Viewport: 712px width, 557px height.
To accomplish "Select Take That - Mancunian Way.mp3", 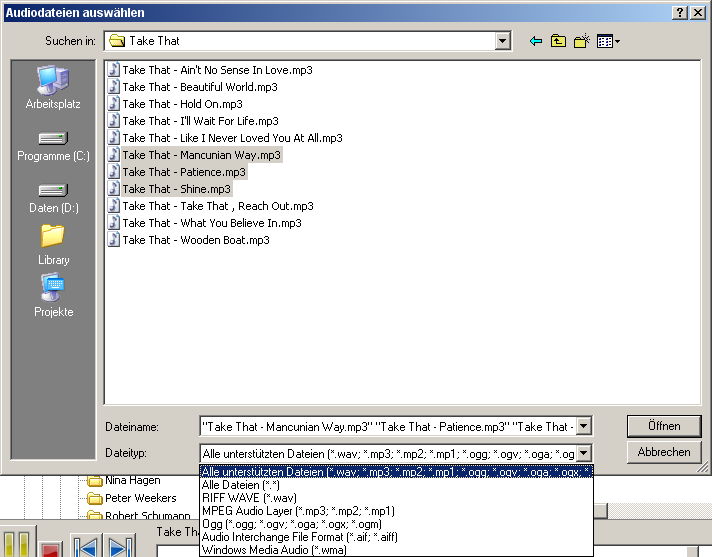I will coord(195,155).
